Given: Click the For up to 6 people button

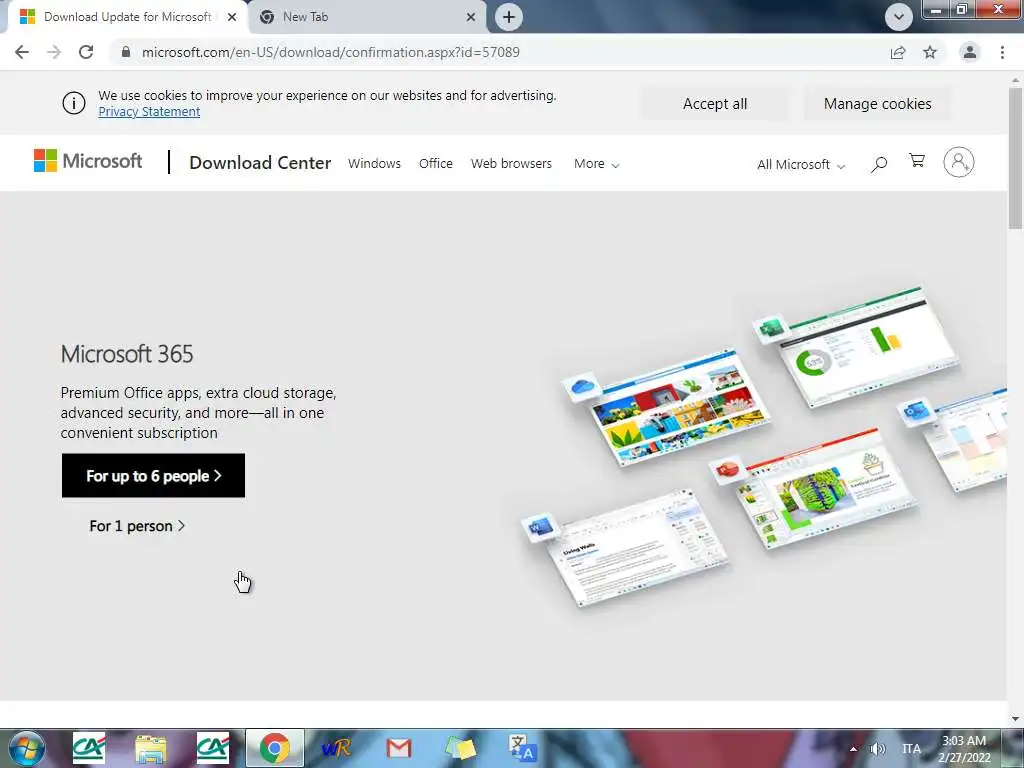Looking at the screenshot, I should (153, 475).
